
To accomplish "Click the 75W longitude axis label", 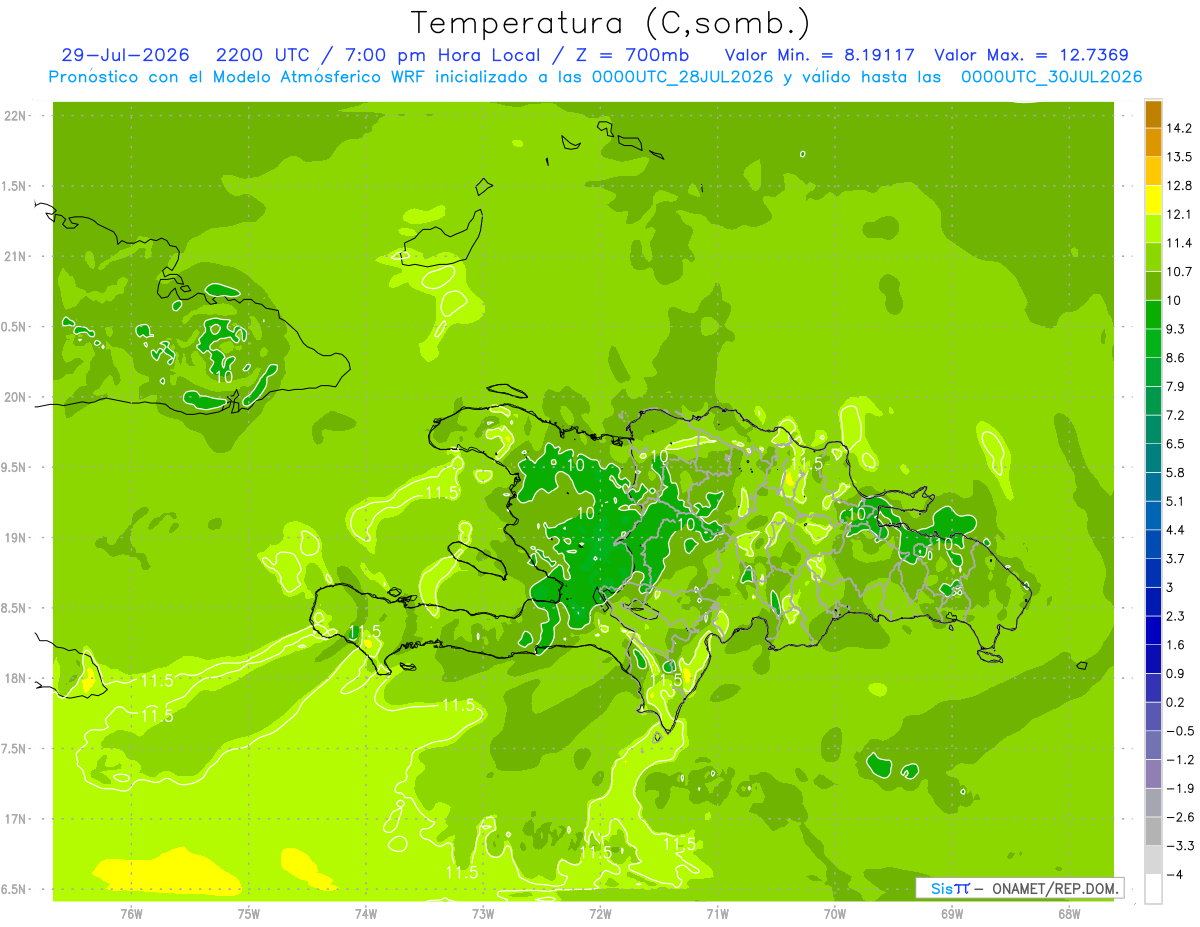I will 249,915.
